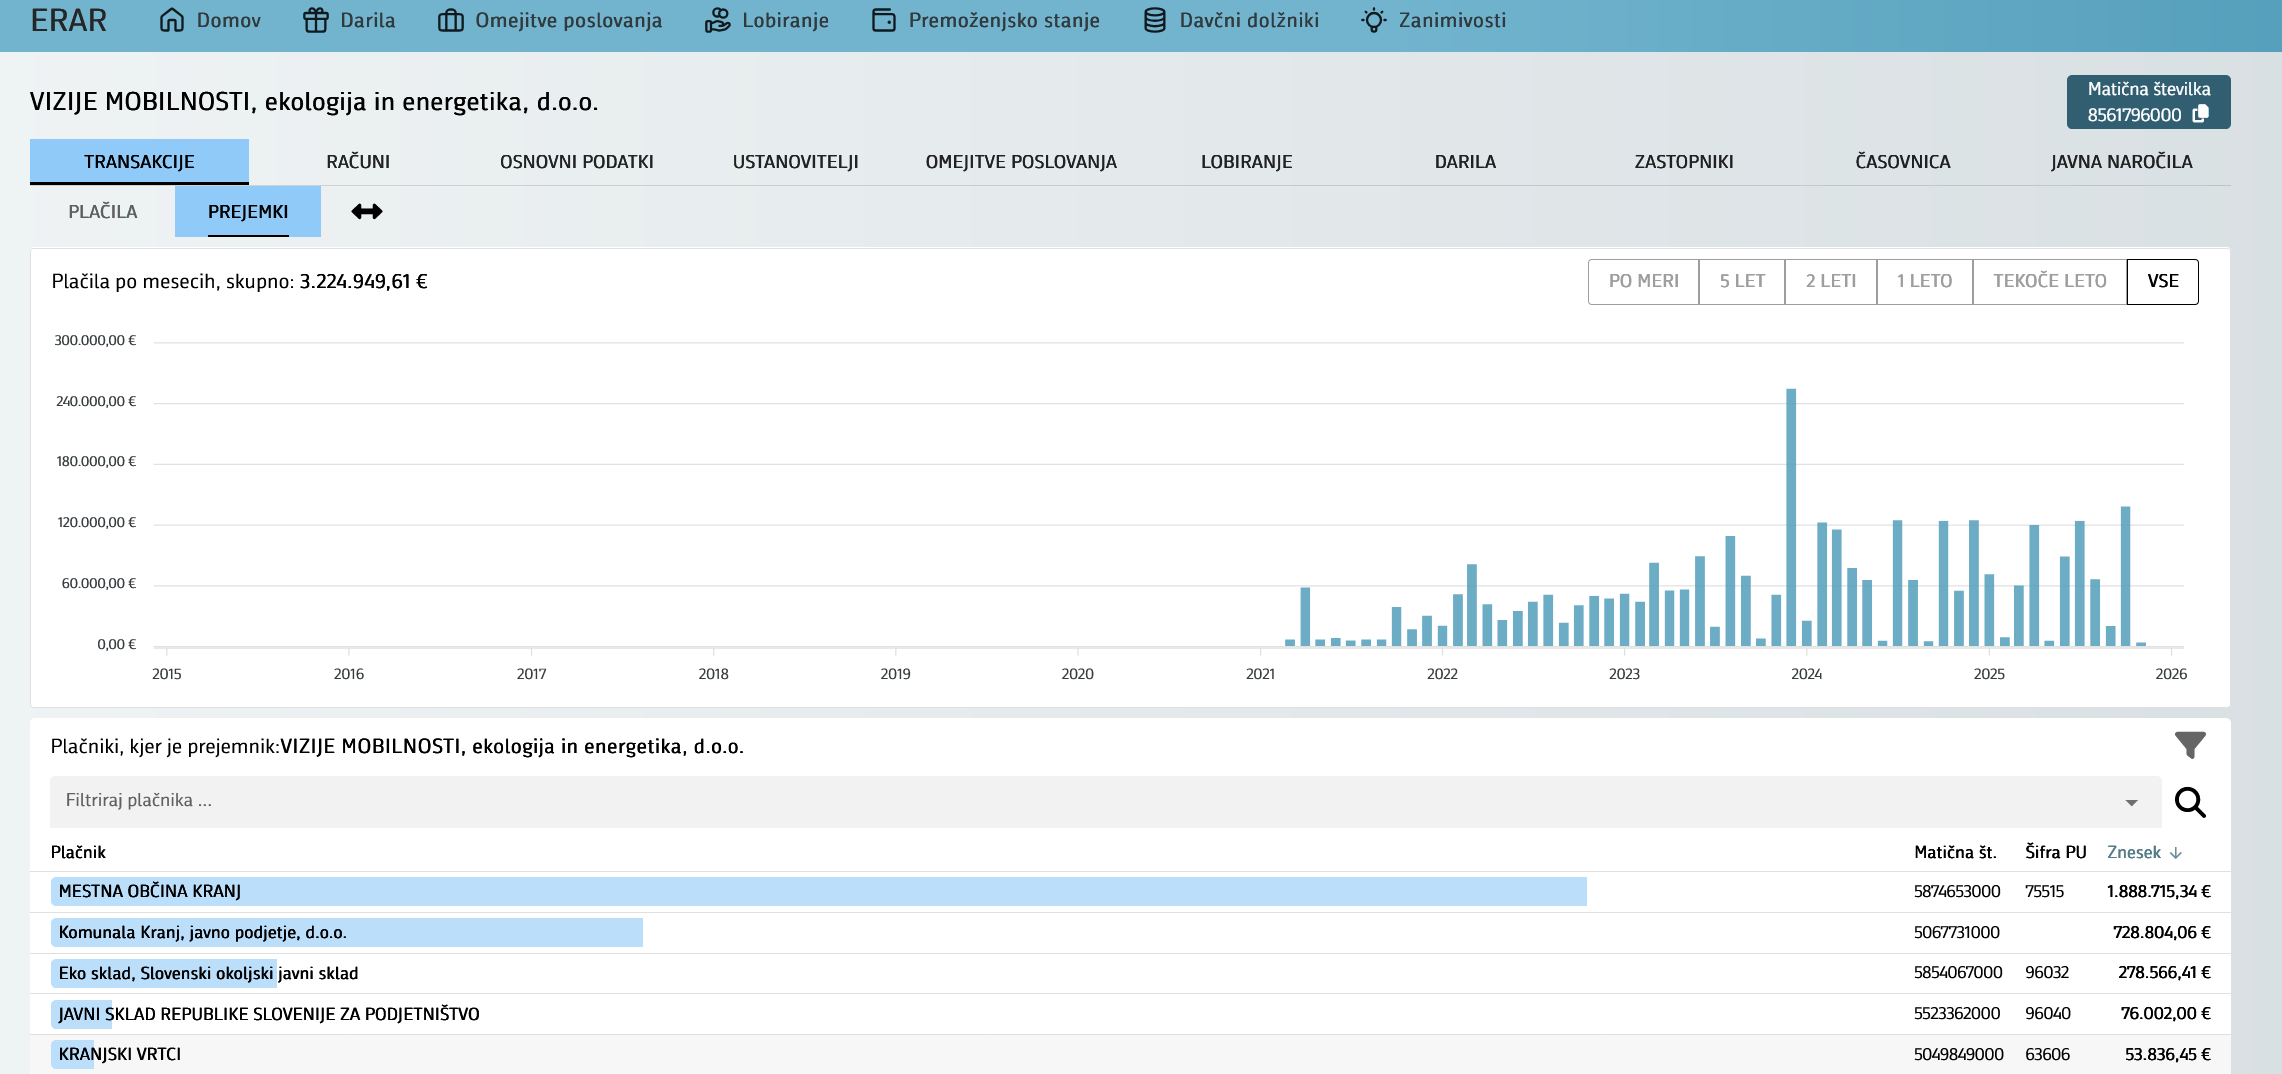Click the Domov house icon
This screenshot has width=2282, height=1074.
tap(171, 20)
